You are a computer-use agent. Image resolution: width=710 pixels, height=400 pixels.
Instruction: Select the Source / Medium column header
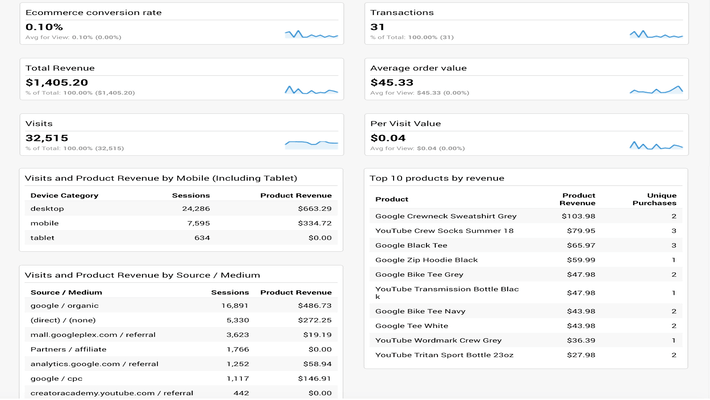[x=66, y=292]
